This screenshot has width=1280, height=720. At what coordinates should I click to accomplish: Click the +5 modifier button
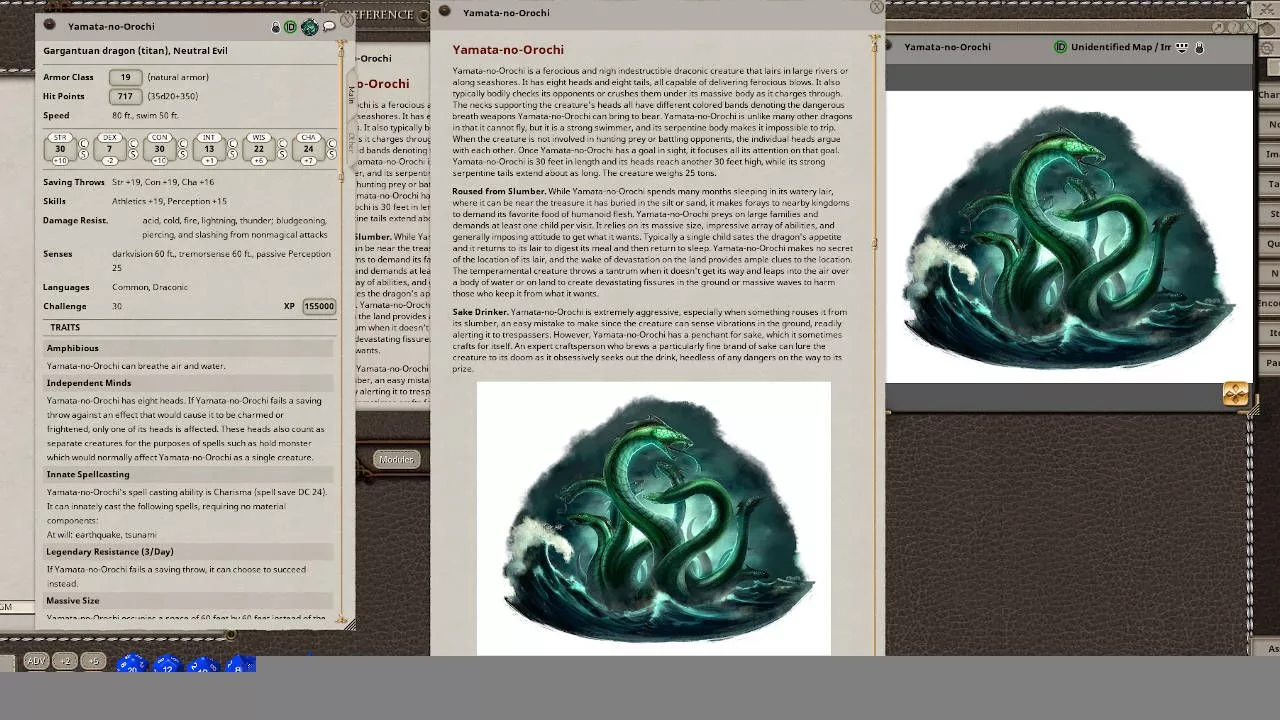(94, 661)
